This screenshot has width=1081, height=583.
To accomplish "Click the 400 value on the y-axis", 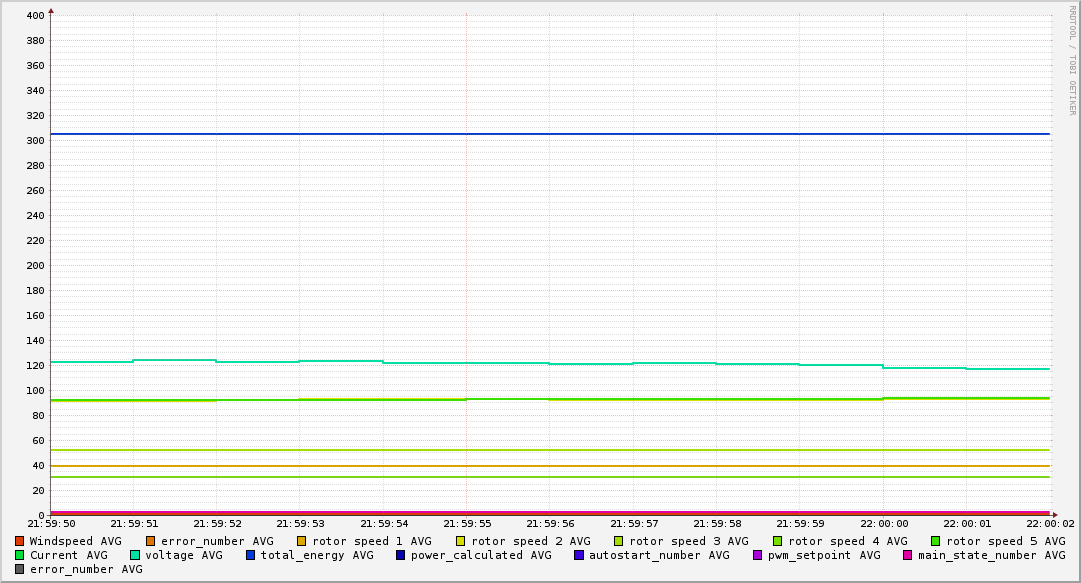I will click(x=34, y=16).
